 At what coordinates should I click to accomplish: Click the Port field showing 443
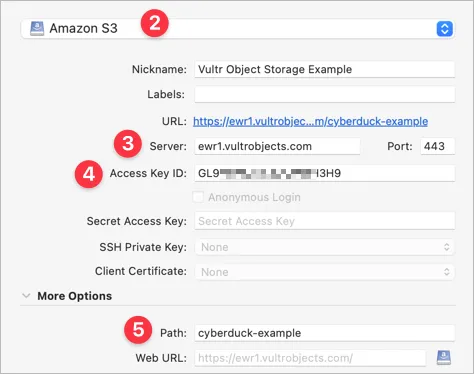tap(437, 146)
